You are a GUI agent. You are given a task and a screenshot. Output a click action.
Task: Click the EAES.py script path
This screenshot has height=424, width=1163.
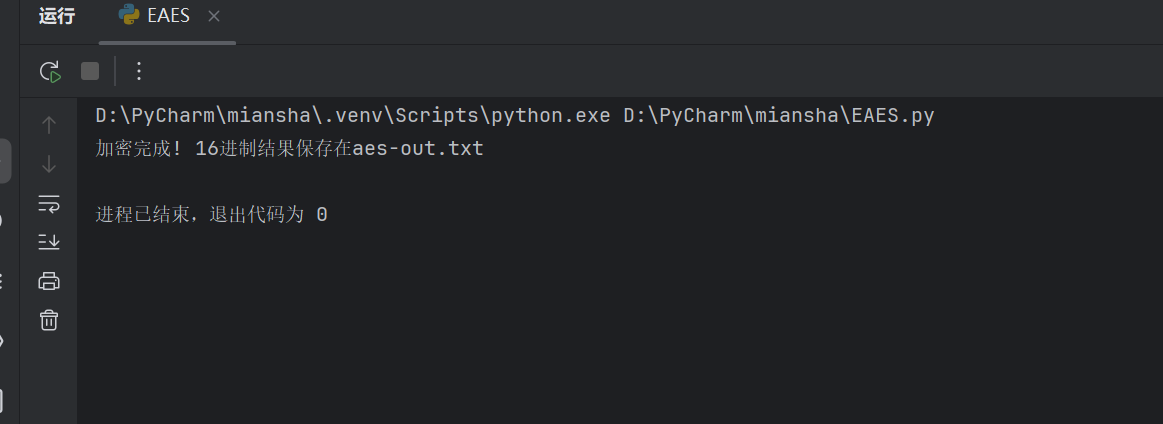(779, 116)
